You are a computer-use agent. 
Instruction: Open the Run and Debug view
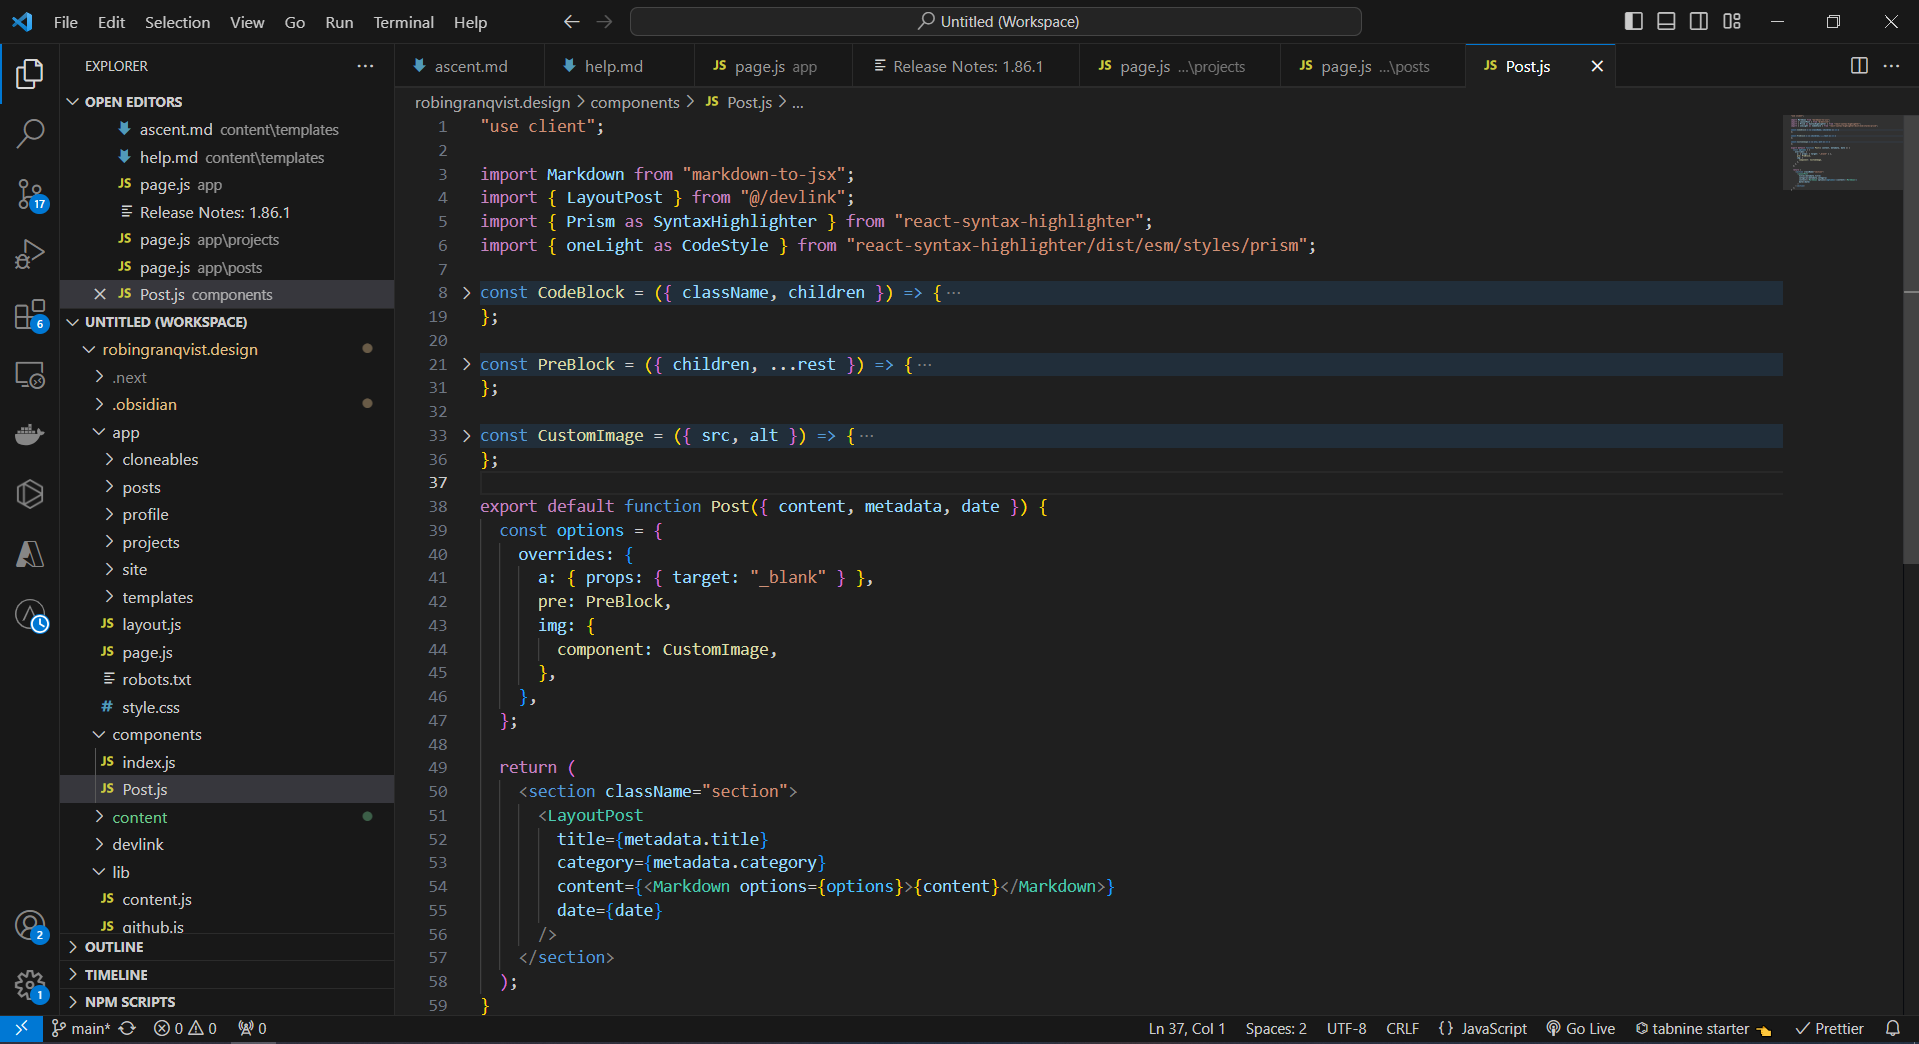pyautogui.click(x=30, y=253)
